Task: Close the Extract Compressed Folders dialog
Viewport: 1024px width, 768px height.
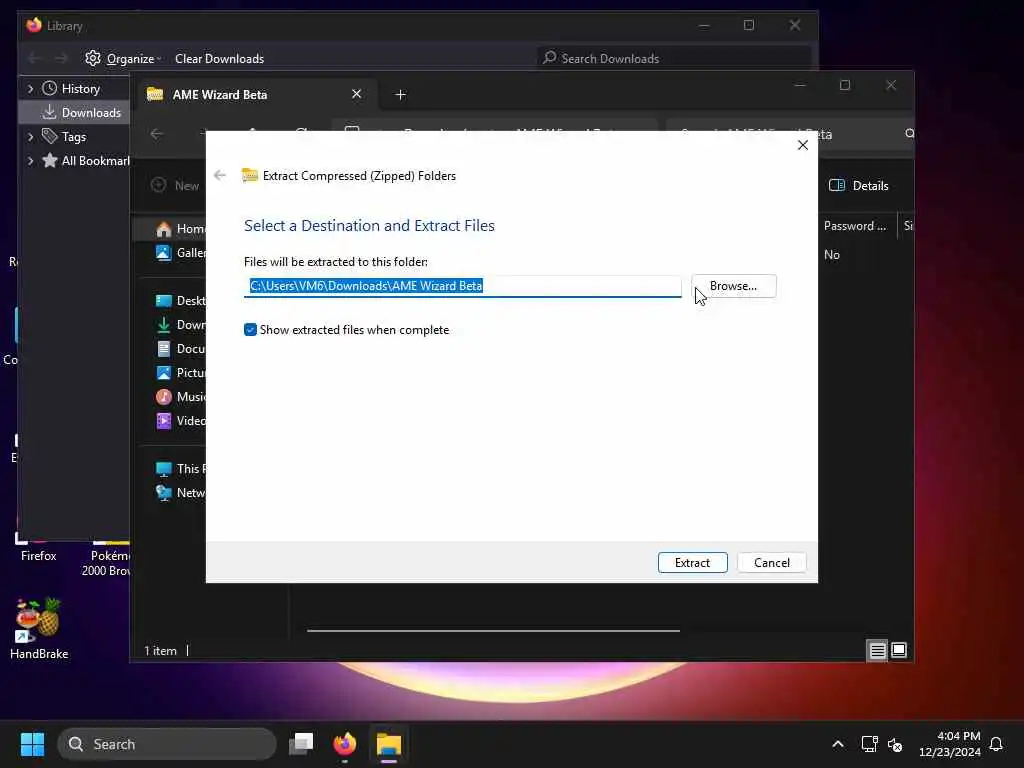Action: [803, 145]
